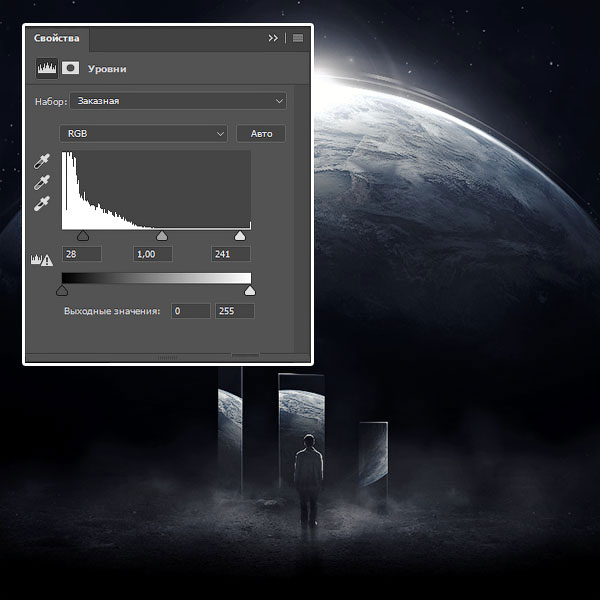This screenshot has width=600, height=600.
Task: Click the output gradient bar
Action: (x=157, y=278)
